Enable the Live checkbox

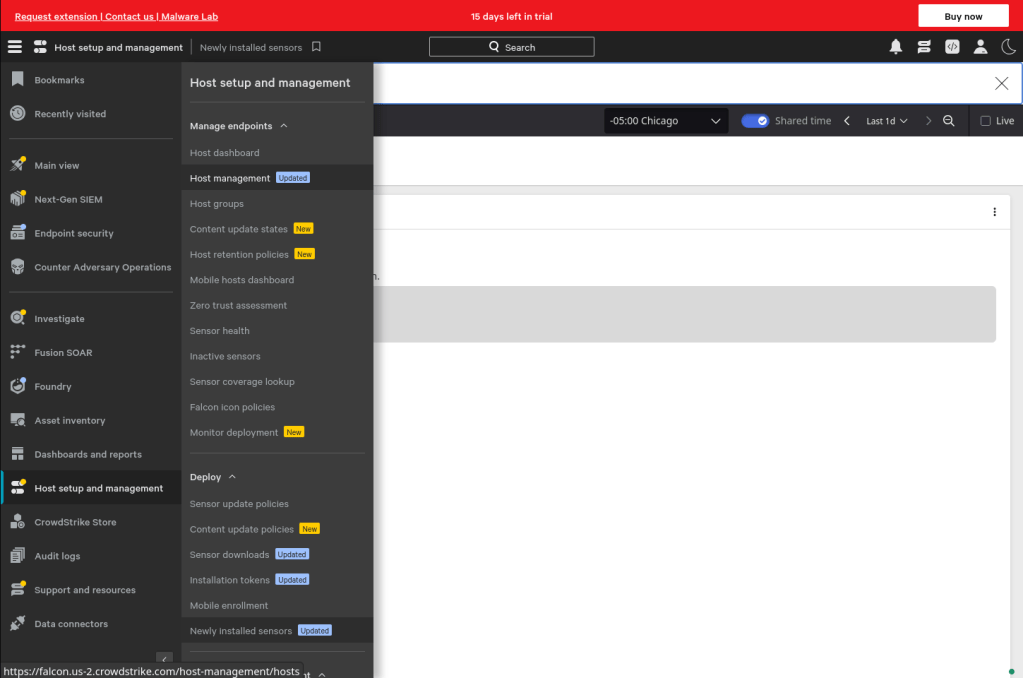[985, 121]
